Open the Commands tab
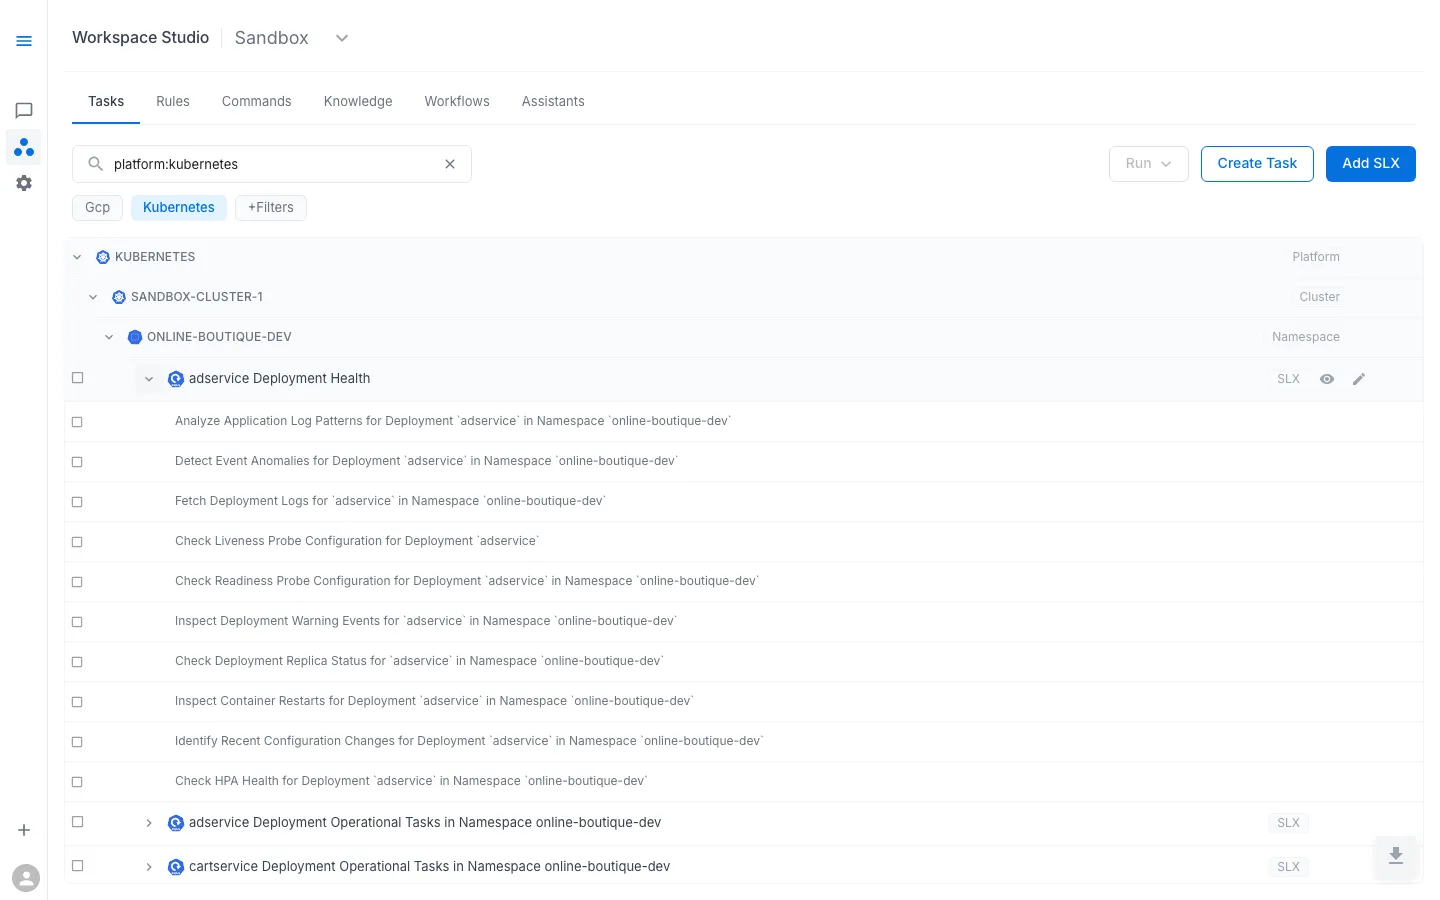 (x=256, y=101)
